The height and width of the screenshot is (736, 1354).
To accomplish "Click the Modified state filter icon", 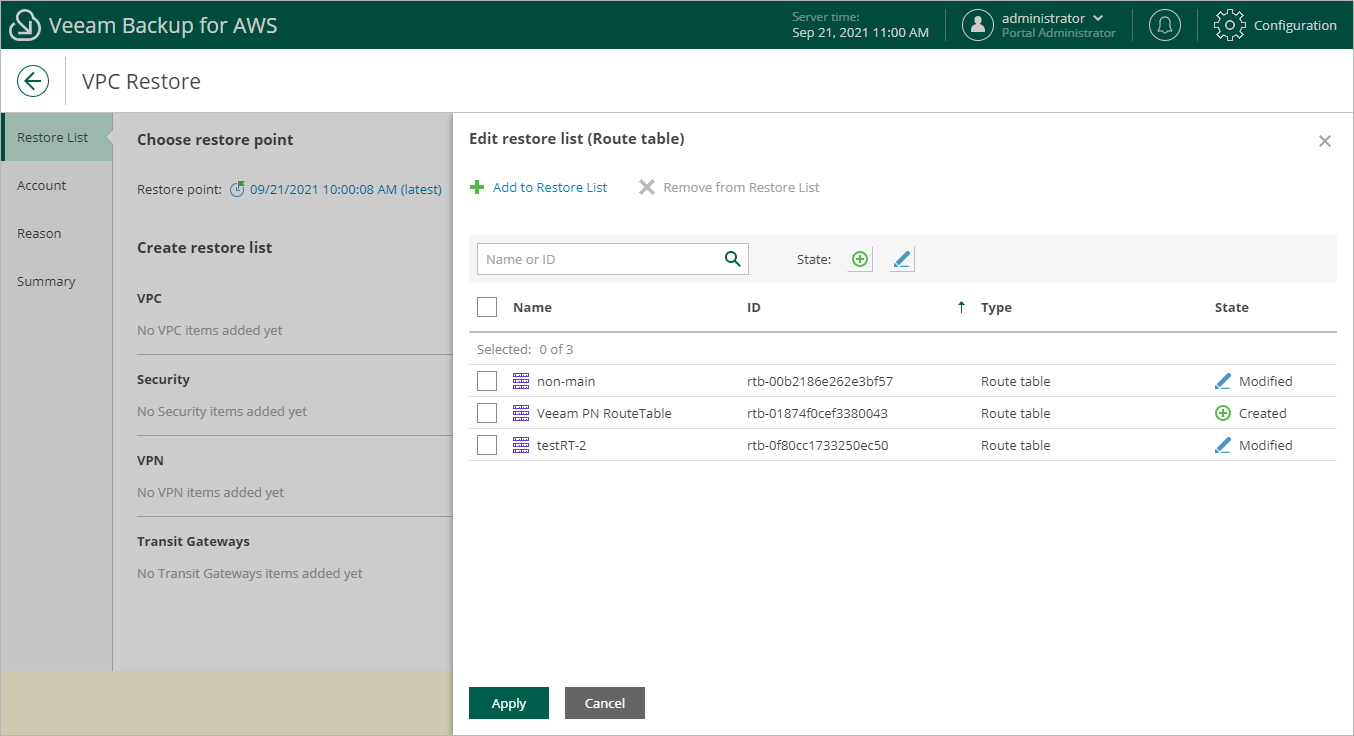I will point(901,258).
